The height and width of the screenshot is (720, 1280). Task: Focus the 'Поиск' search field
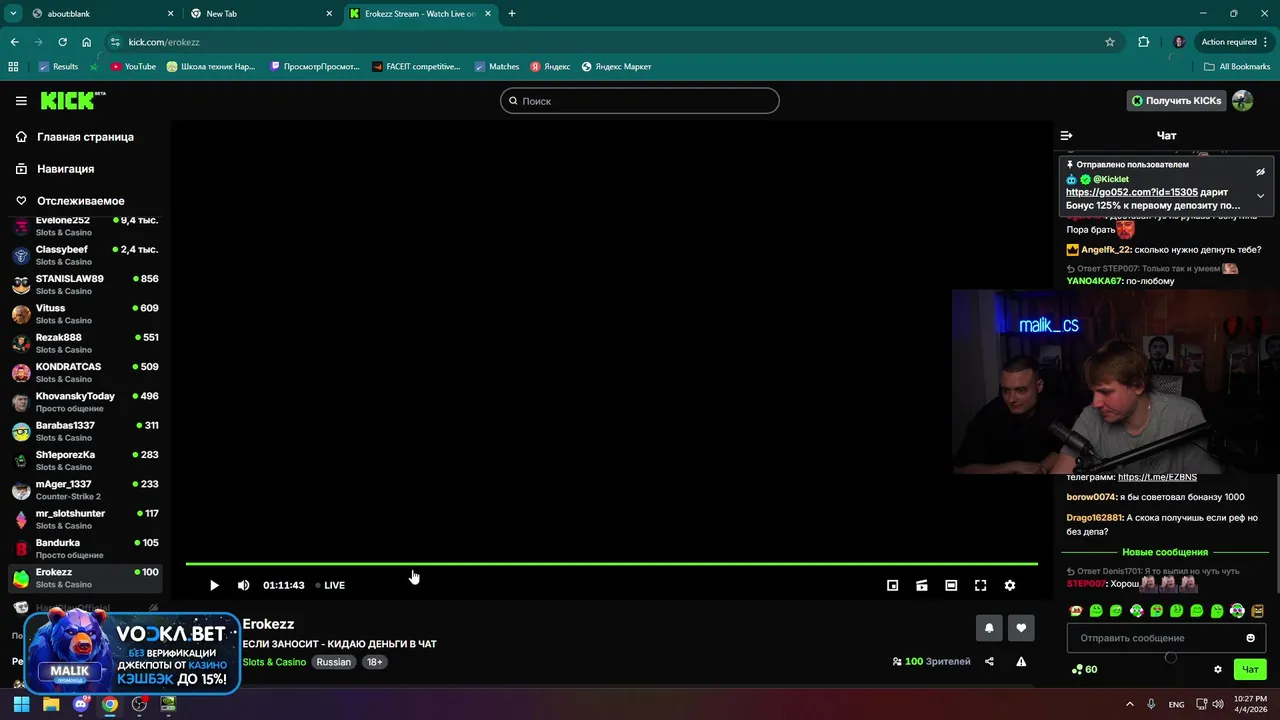(639, 101)
